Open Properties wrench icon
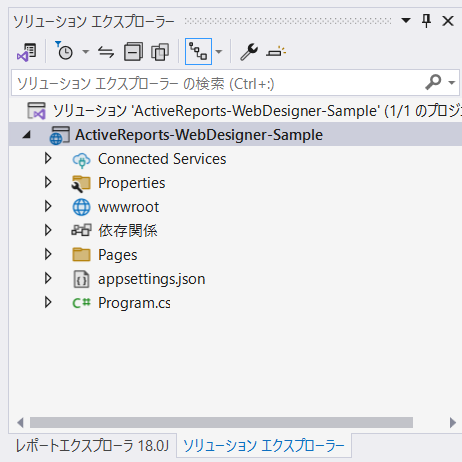The image size is (462, 462). click(249, 52)
